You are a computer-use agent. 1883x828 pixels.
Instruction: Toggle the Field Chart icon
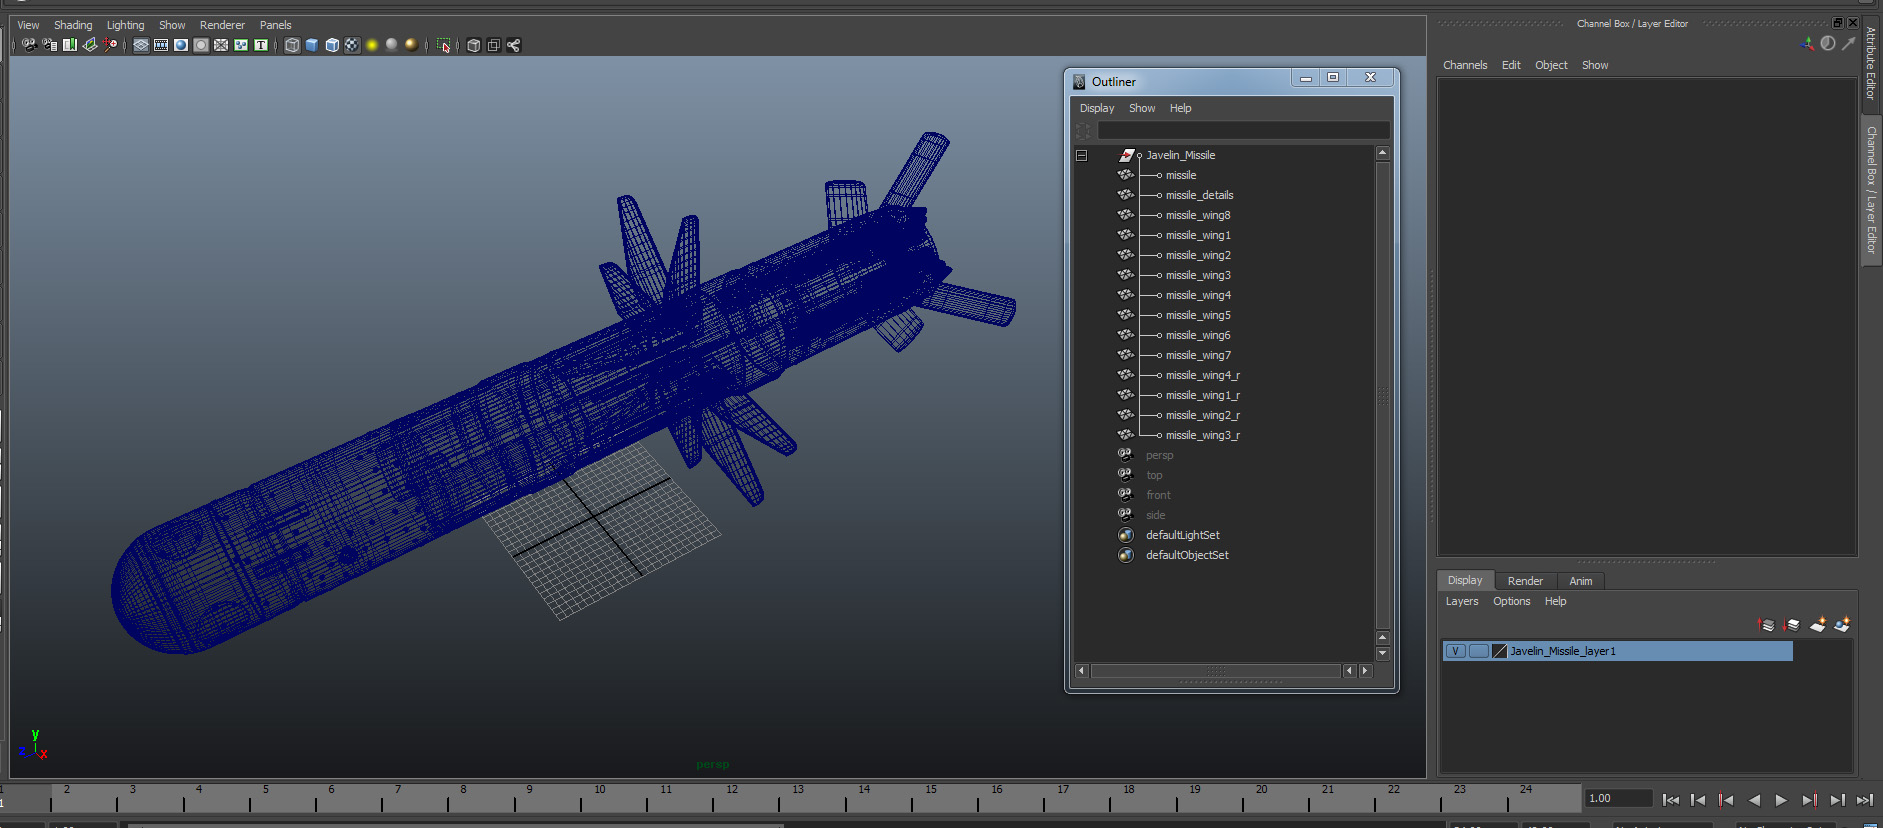(x=221, y=45)
